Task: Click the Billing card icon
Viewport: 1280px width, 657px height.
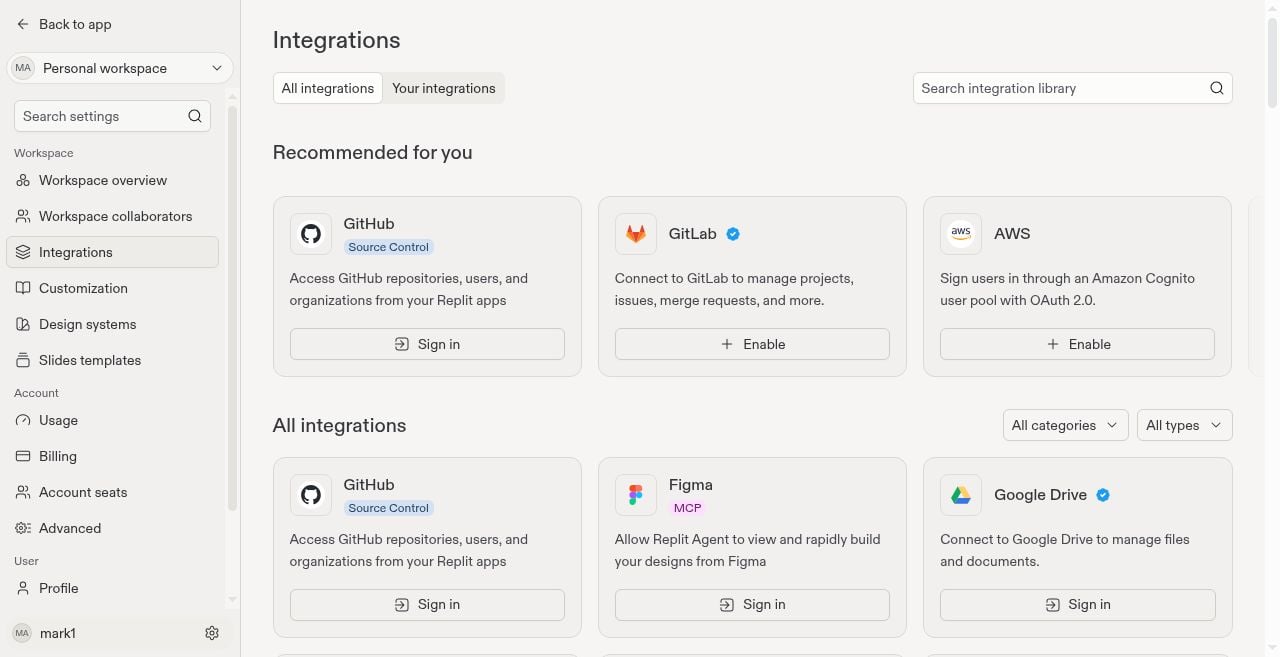Action: tap(23, 456)
